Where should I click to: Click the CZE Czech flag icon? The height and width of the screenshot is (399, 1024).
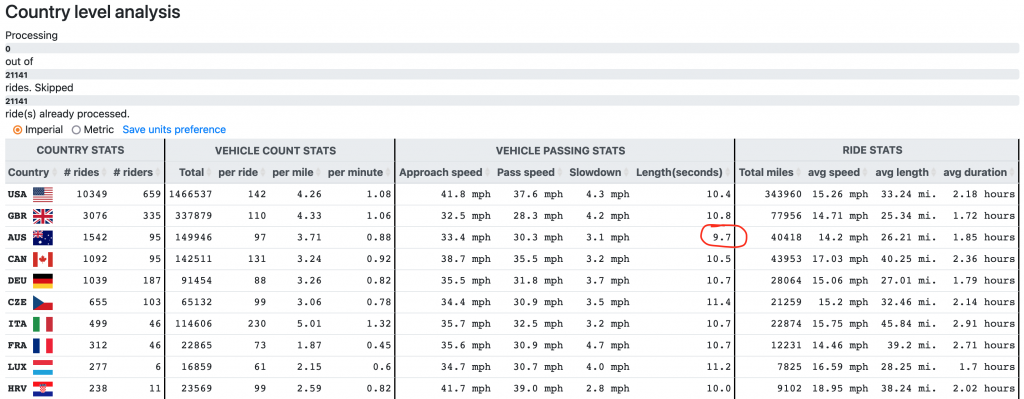point(42,302)
